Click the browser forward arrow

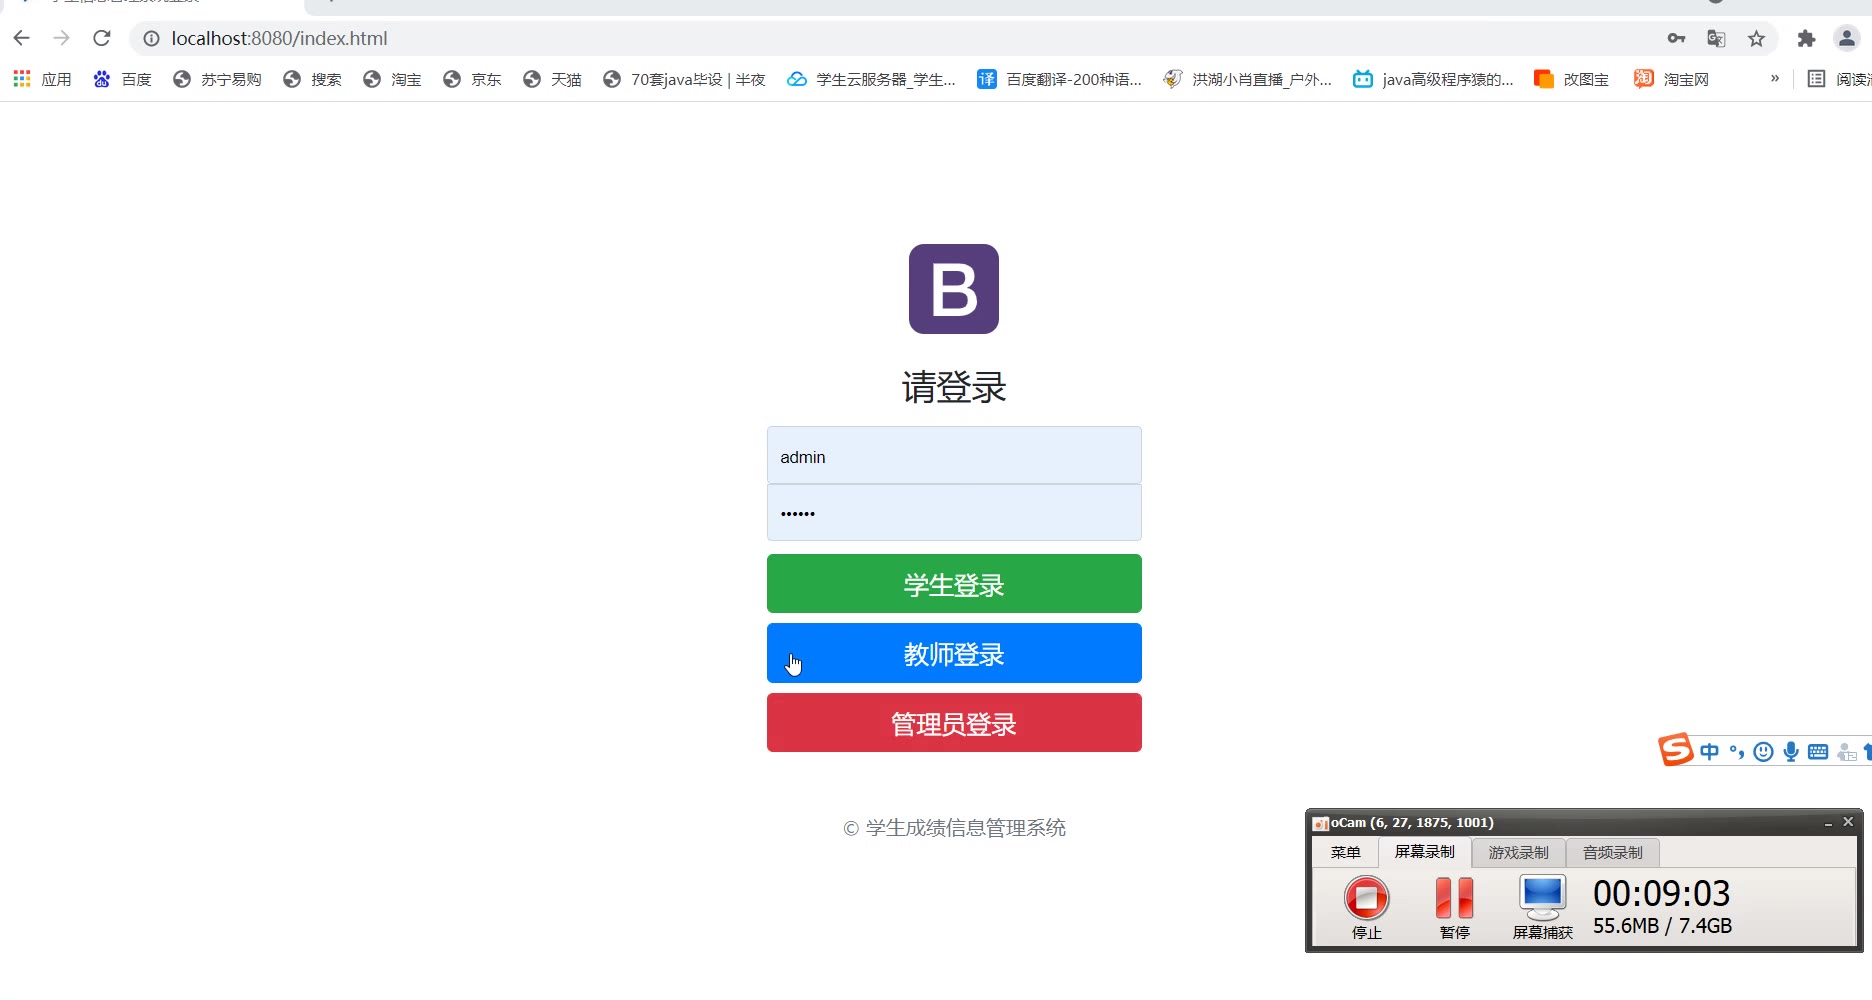(x=62, y=38)
